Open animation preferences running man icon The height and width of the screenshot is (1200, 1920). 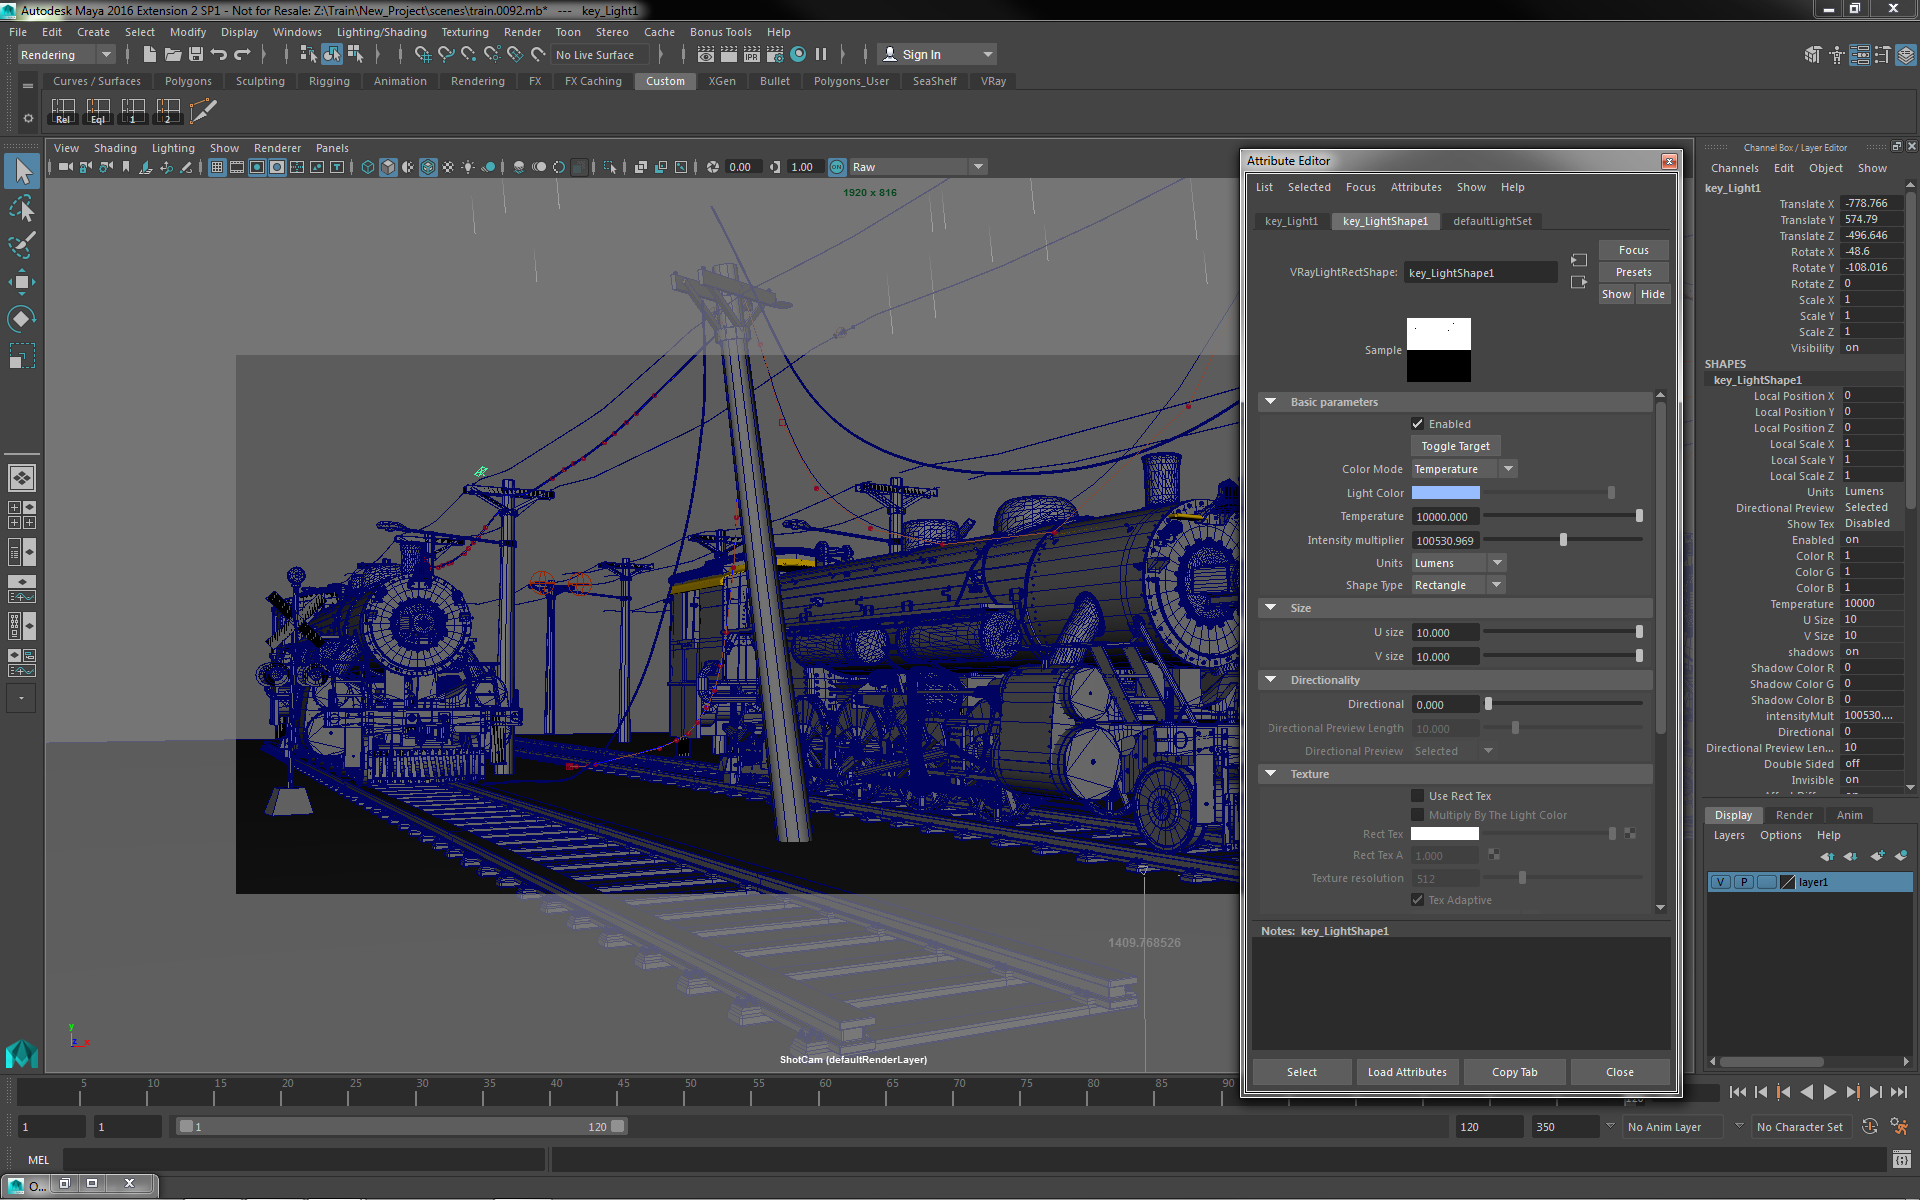(x=1898, y=1127)
